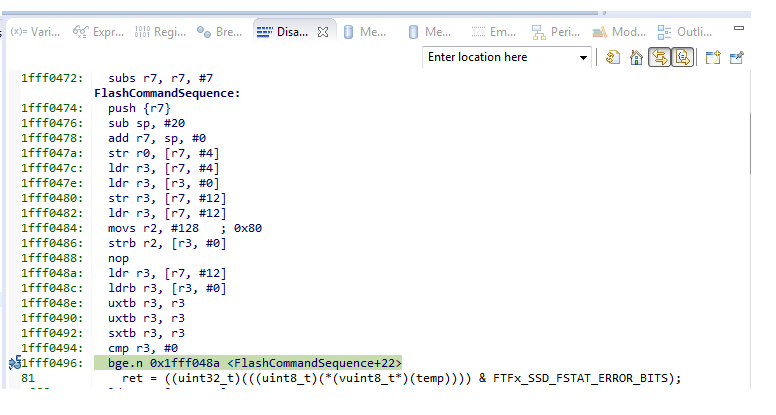This screenshot has width=776, height=415.
Task: Switch to the Outline tab
Action: pos(685,32)
